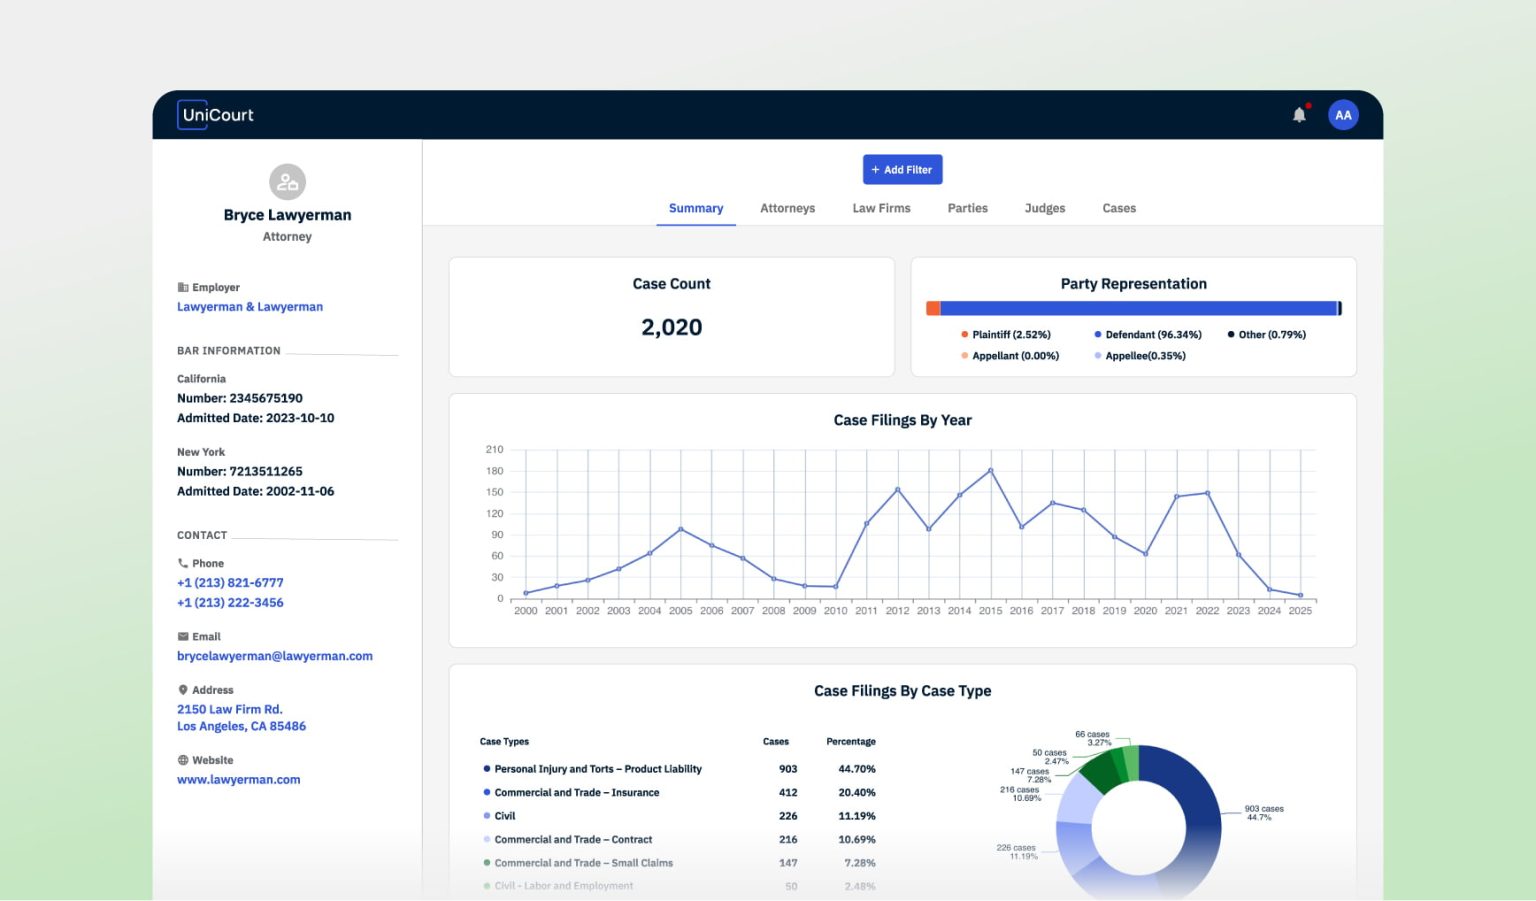This screenshot has width=1536, height=901.
Task: Click the Address location pin icon
Action: [182, 689]
